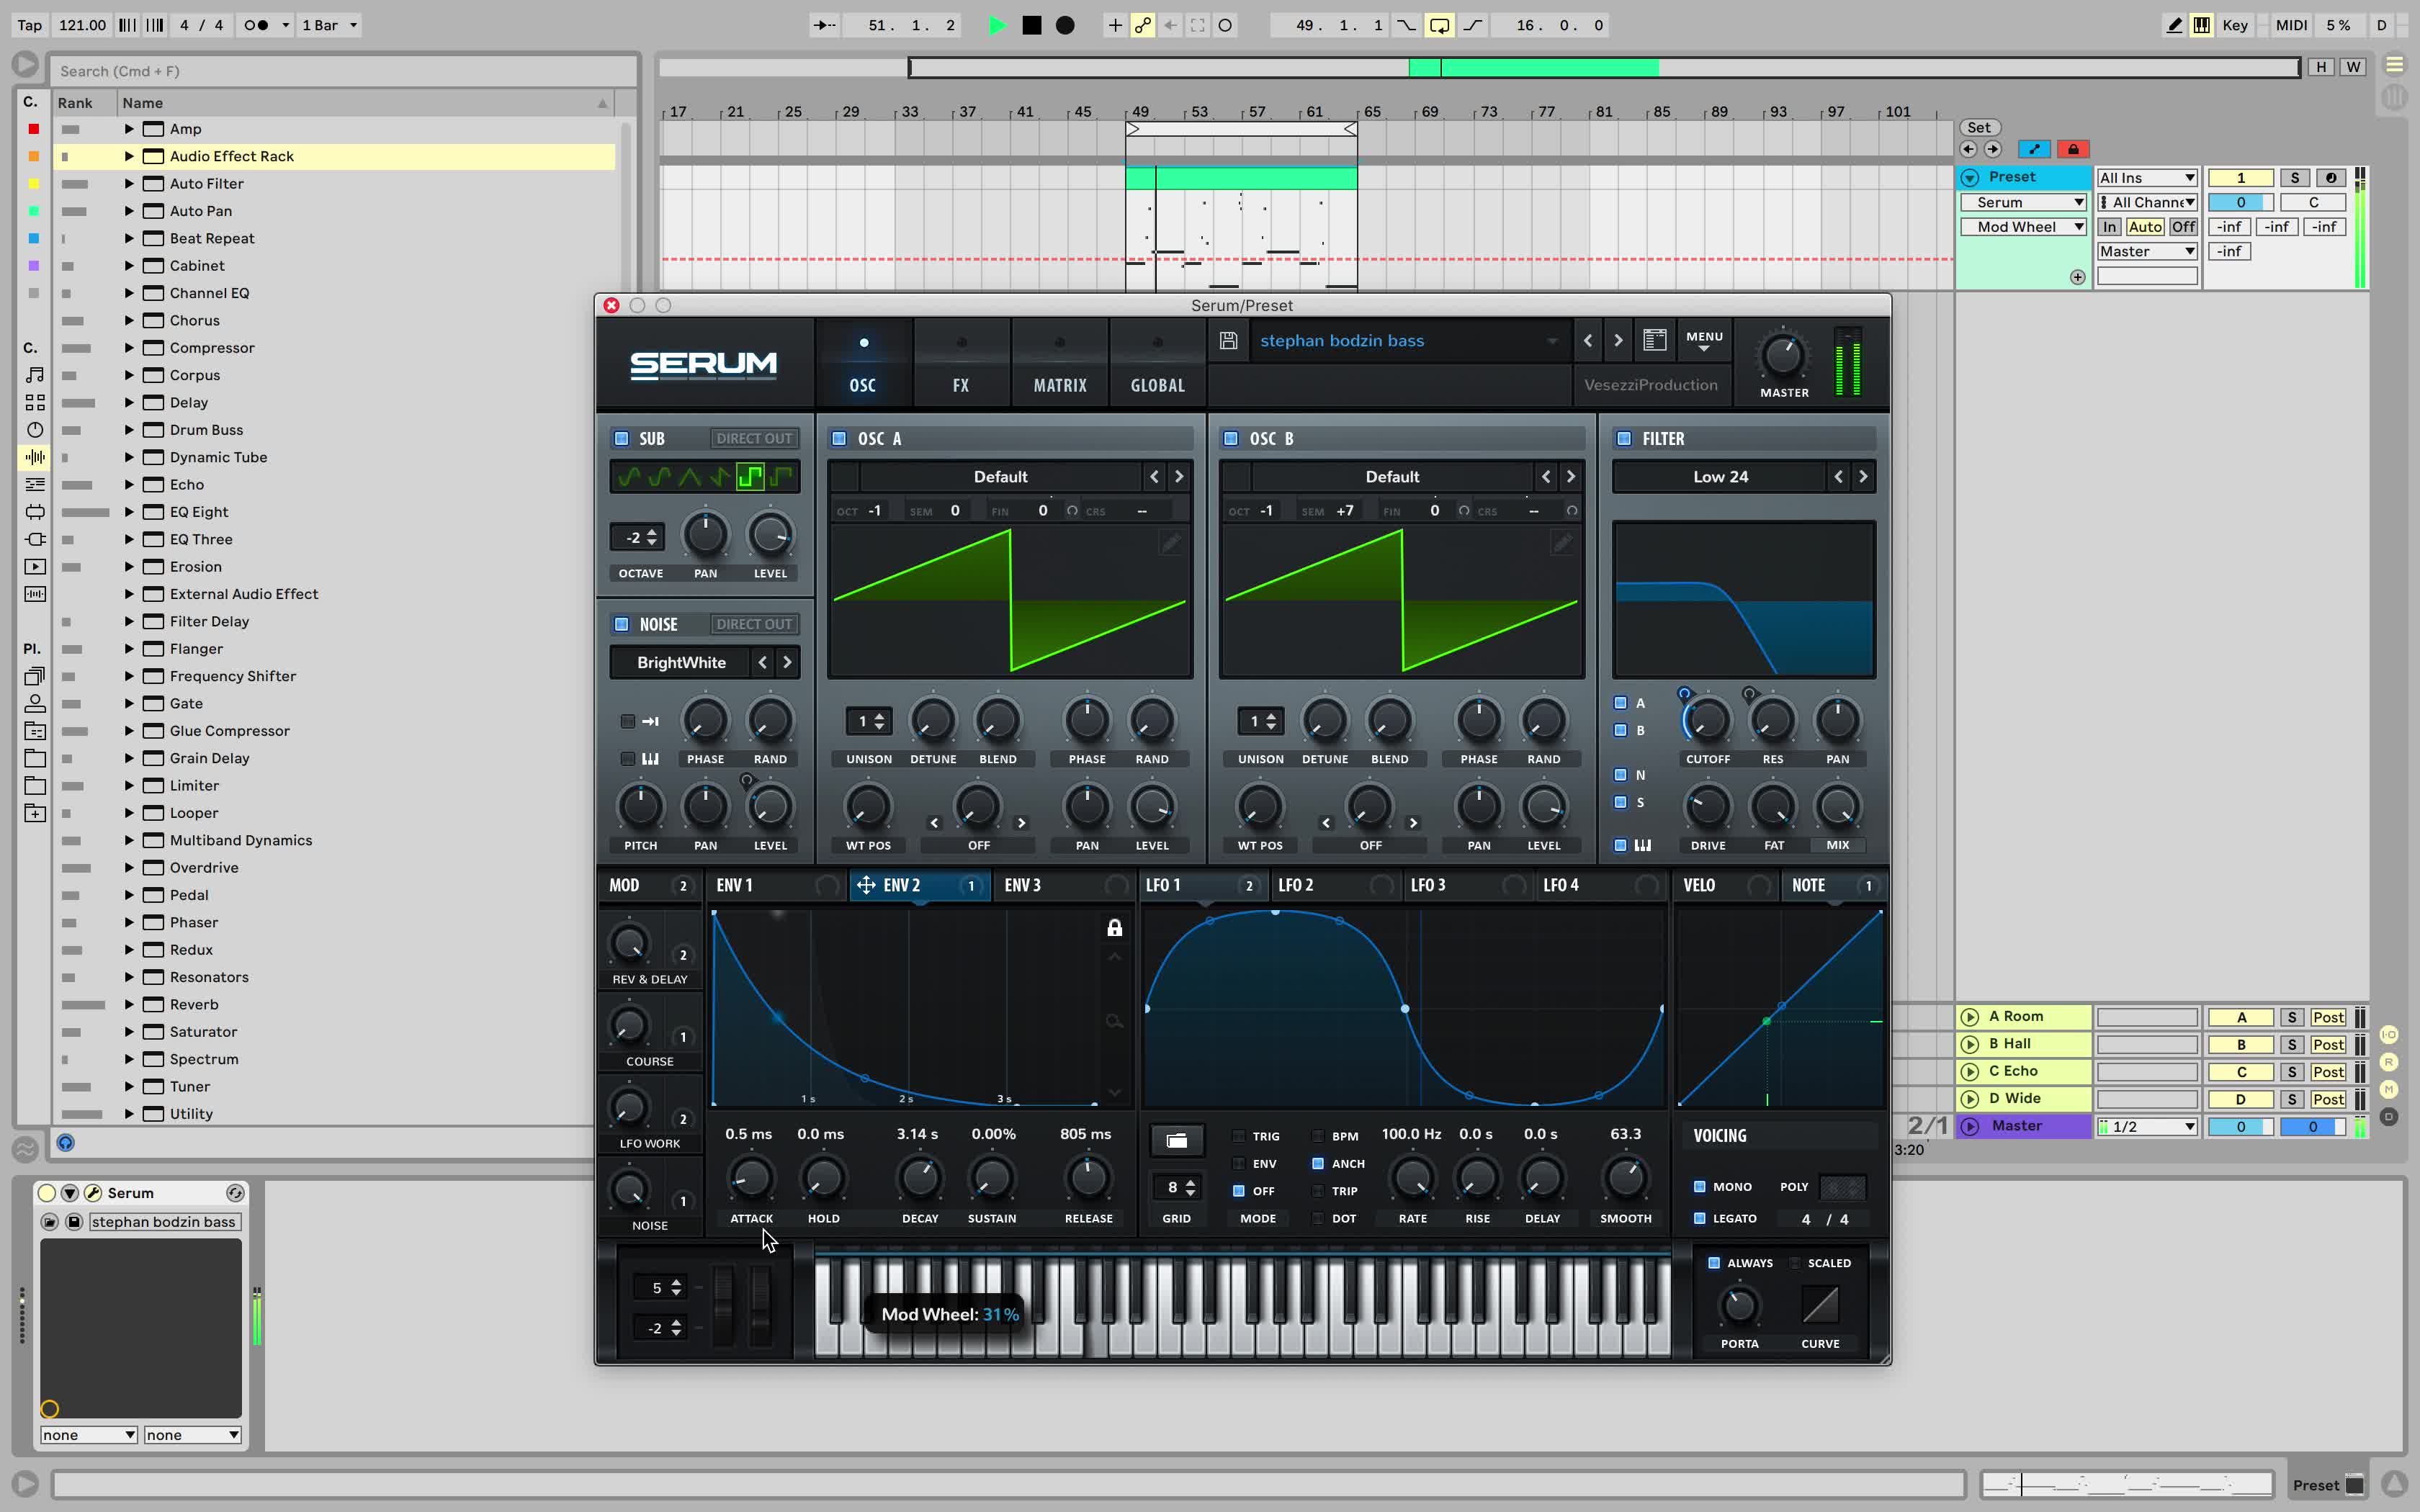The width and height of the screenshot is (2420, 1512).
Task: Select the Plug-ins category icon in the browser sidebar
Action: coord(35,539)
